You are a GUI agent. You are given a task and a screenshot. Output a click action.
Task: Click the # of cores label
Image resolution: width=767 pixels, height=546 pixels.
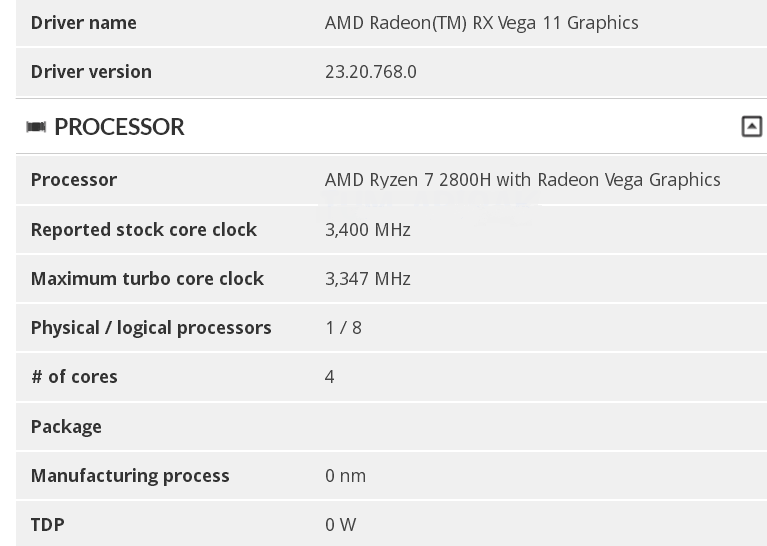click(74, 376)
